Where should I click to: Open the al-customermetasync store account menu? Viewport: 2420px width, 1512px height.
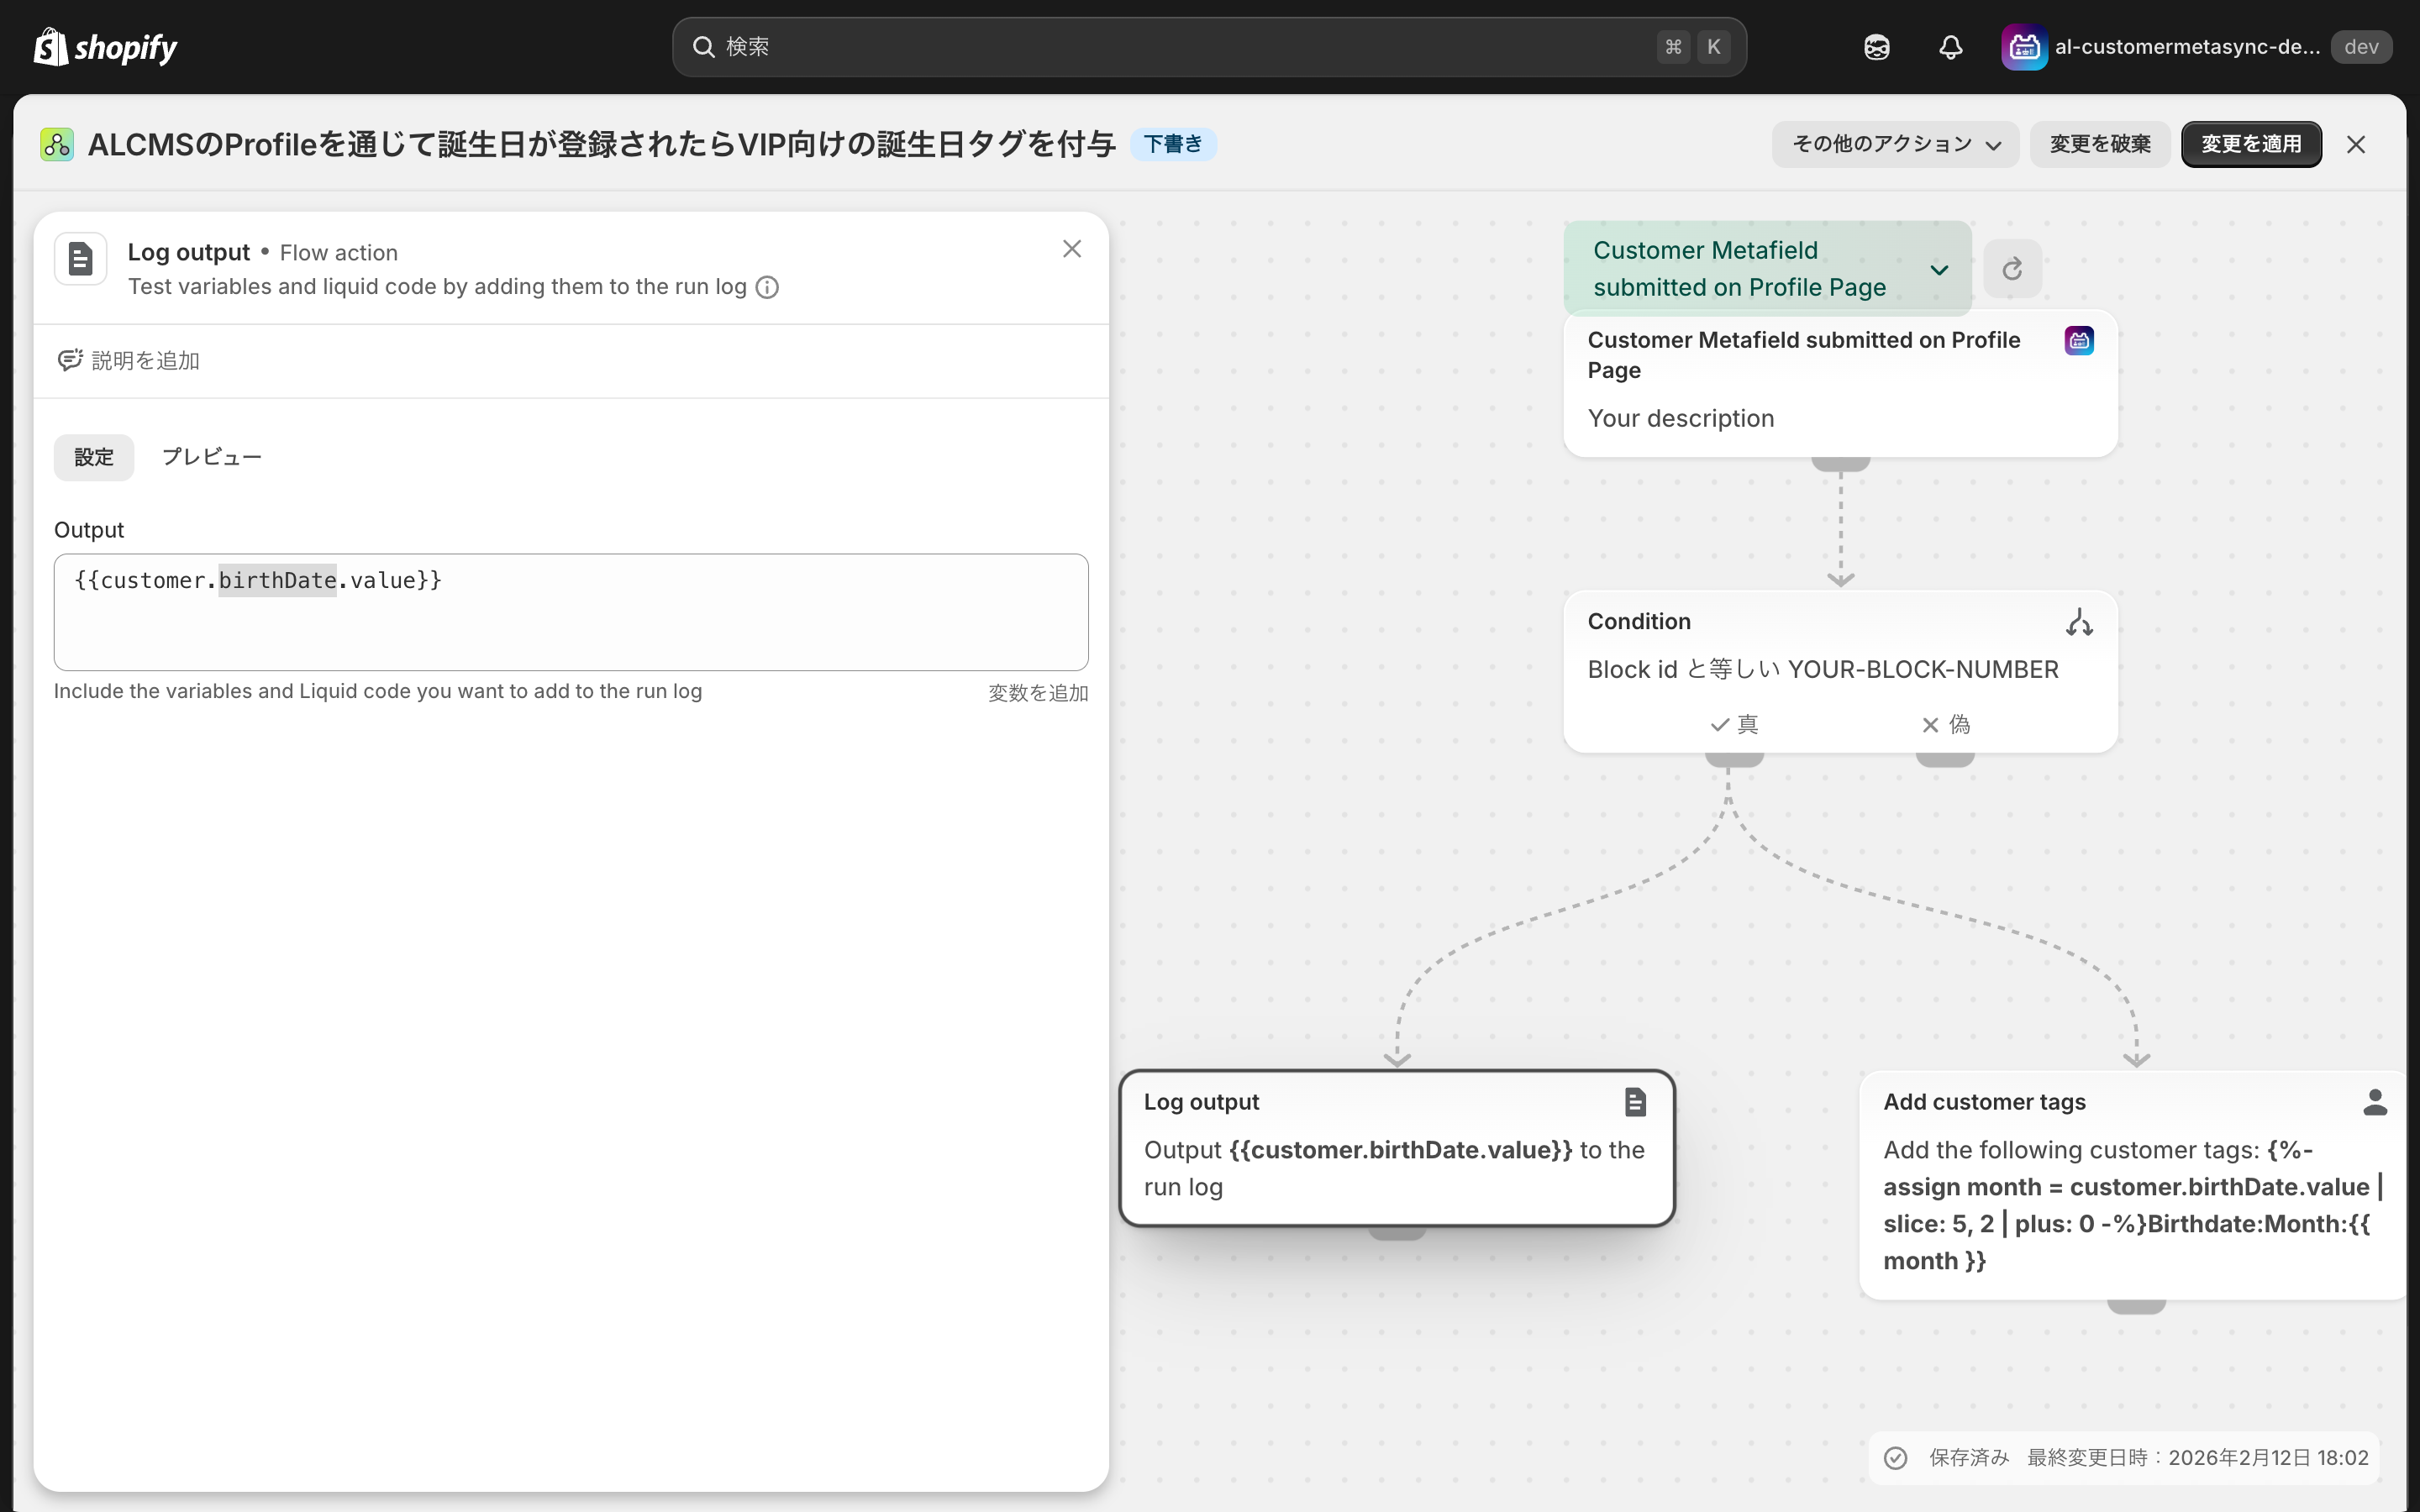[2190, 46]
